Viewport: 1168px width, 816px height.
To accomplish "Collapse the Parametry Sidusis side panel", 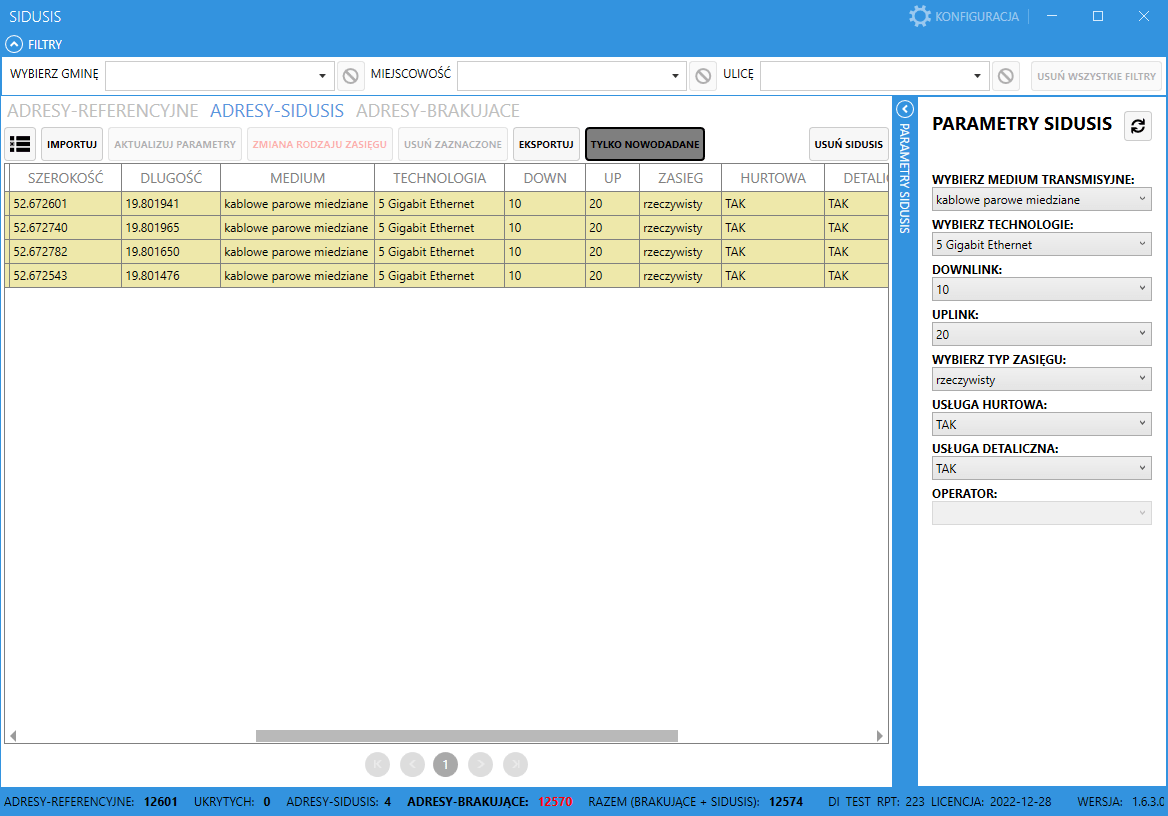I will [905, 110].
